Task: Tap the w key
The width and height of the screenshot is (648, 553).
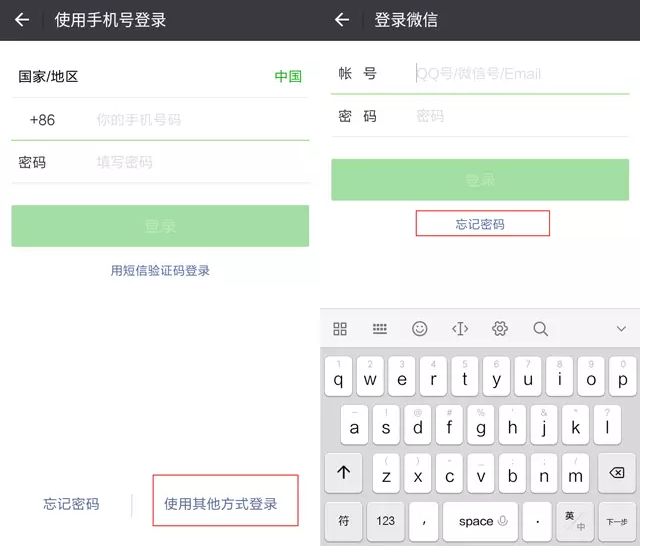Action: click(x=370, y=377)
